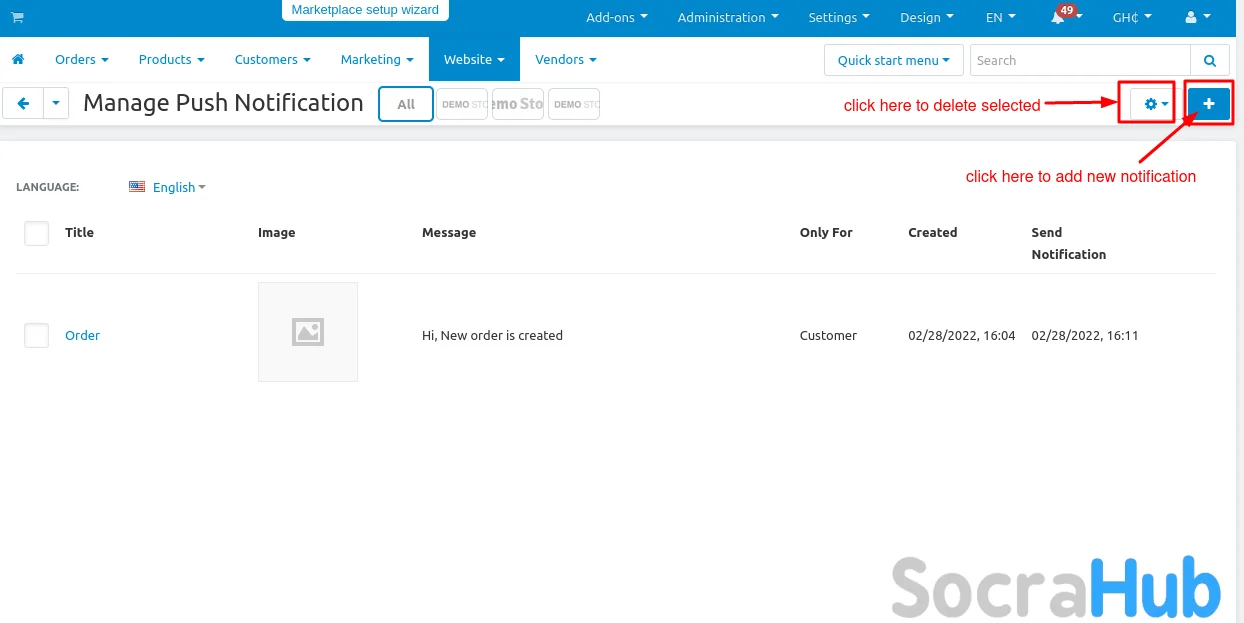The width and height of the screenshot is (1244, 623).
Task: Click the shopping cart icon in top bar
Action: click(17, 18)
